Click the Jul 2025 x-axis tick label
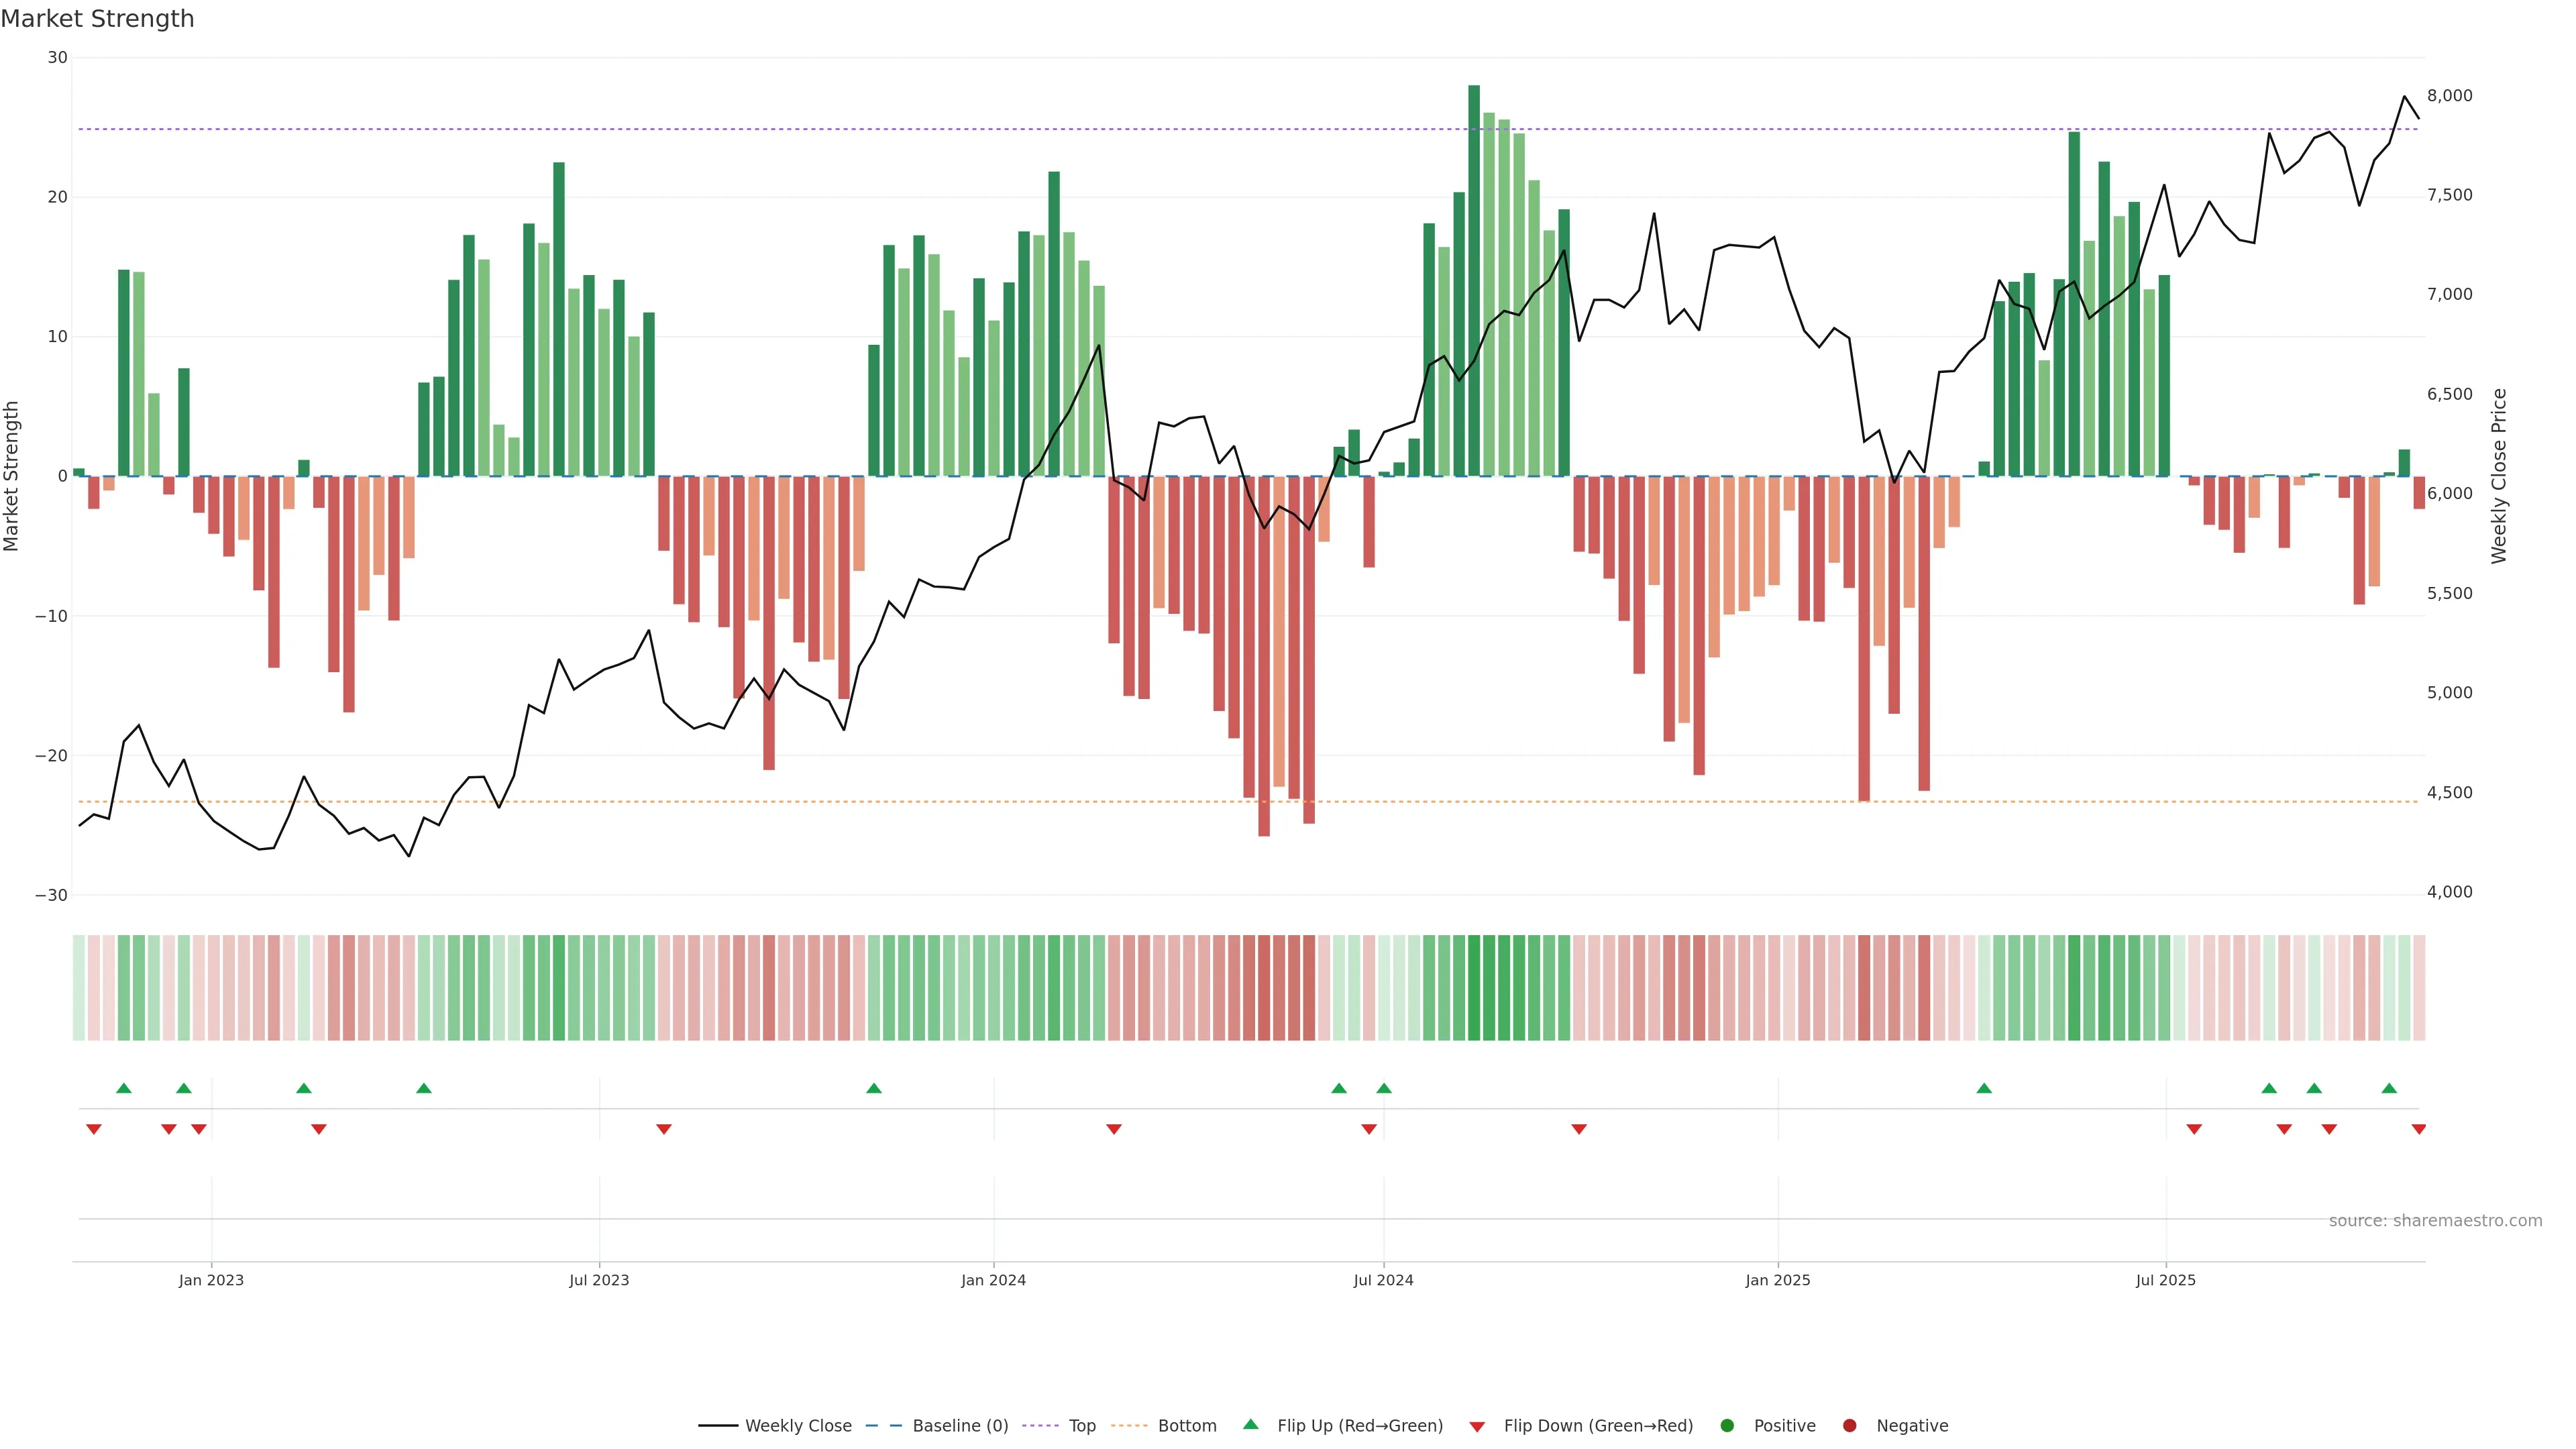The width and height of the screenshot is (2576, 1449). [2165, 1280]
